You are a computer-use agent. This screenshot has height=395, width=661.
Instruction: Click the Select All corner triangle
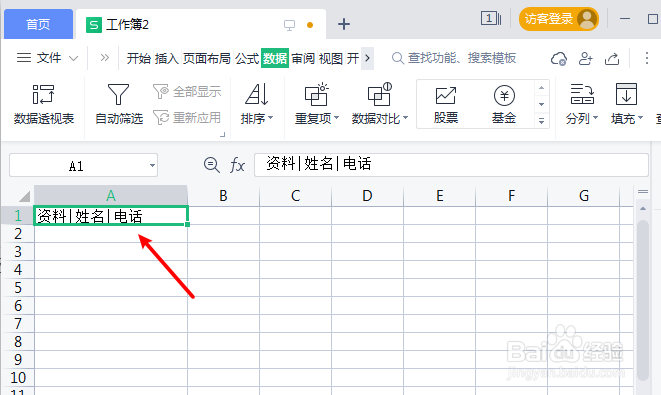point(24,196)
